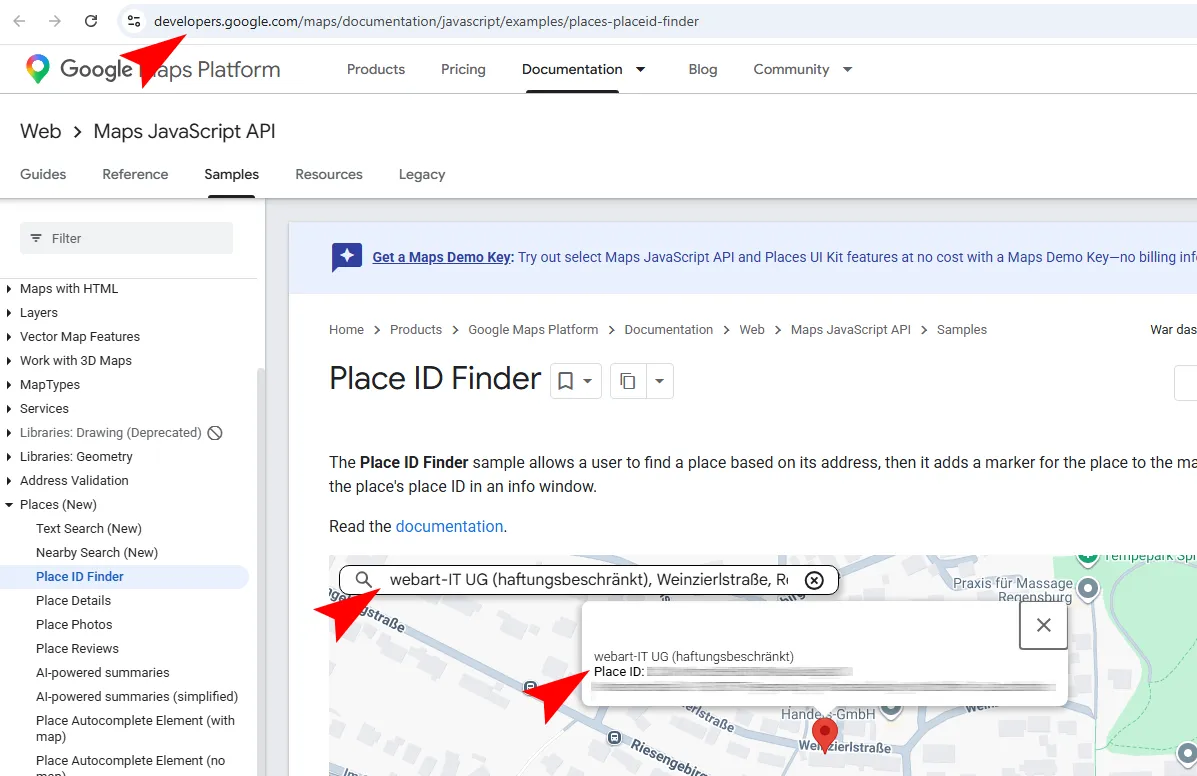Open the site information icon in the address bar
1197x776 pixels.
click(134, 21)
